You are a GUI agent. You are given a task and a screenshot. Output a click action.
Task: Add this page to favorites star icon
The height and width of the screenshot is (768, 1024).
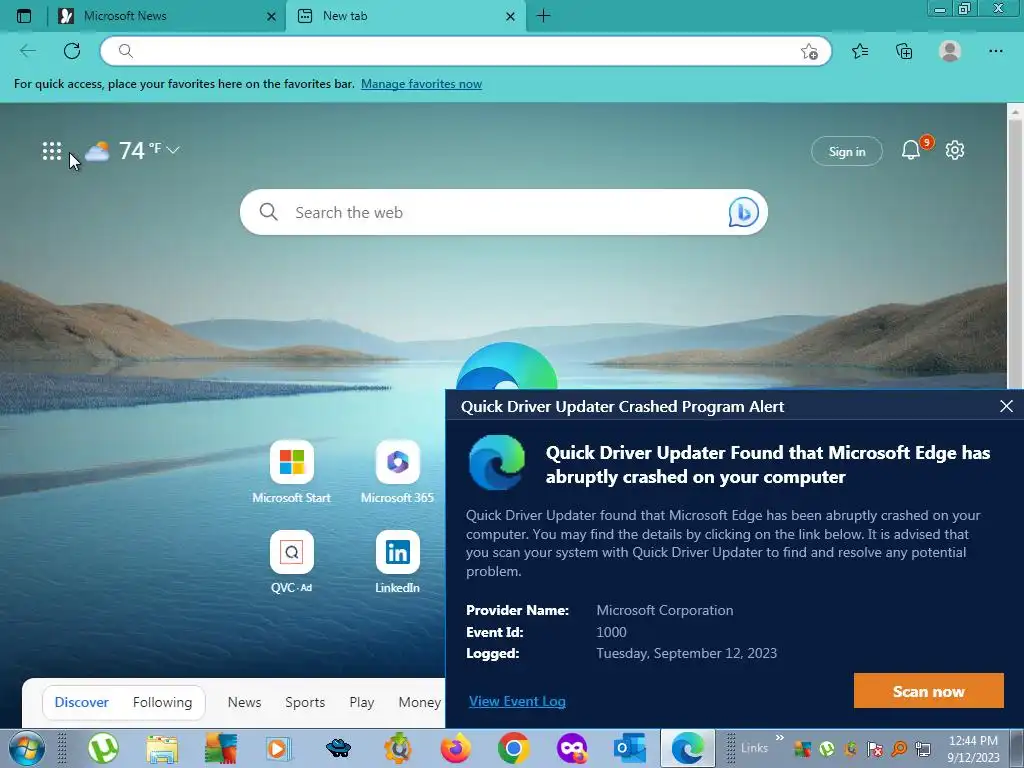click(x=809, y=52)
